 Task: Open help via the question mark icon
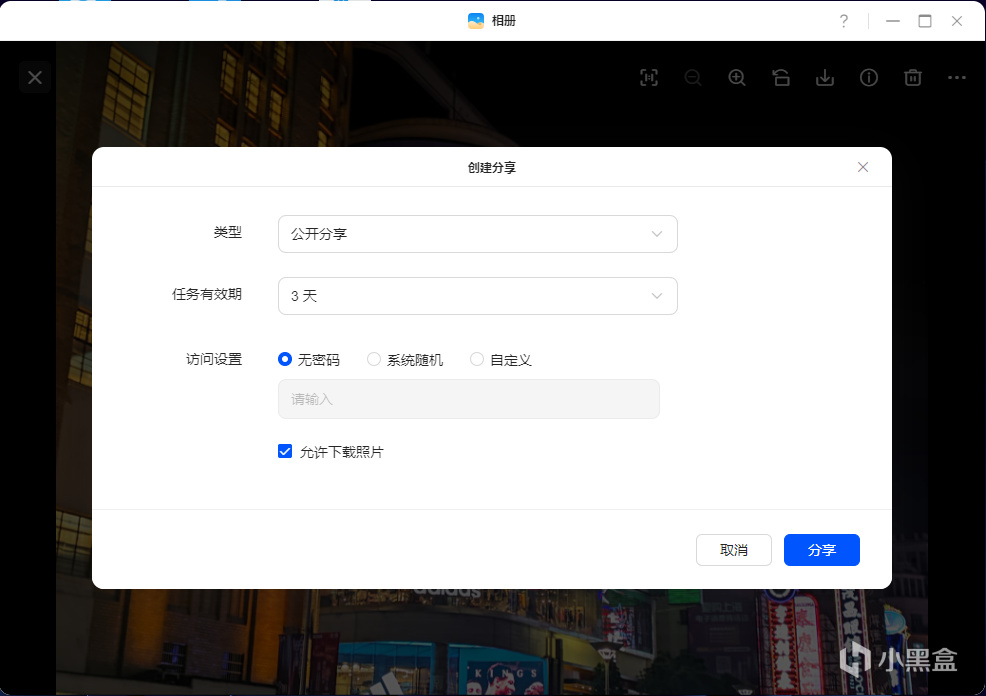(x=844, y=21)
